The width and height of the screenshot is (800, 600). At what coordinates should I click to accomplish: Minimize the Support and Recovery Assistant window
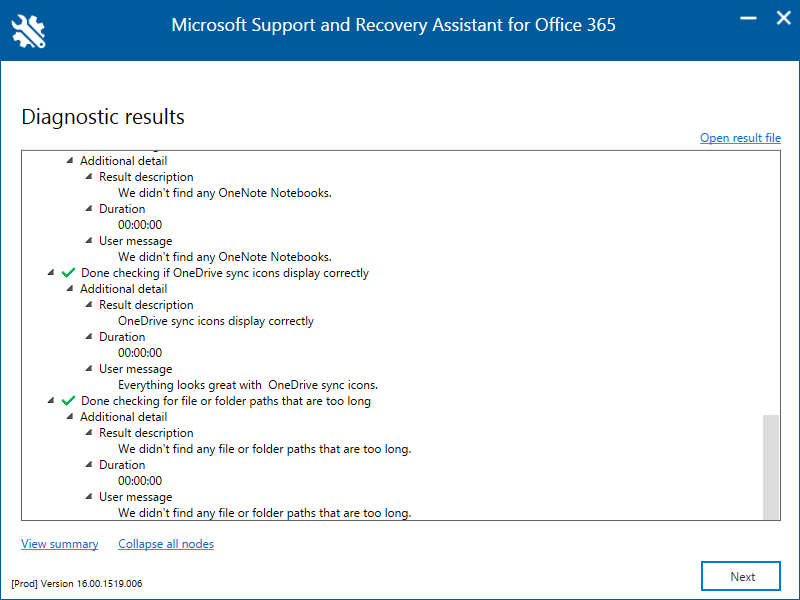click(747, 18)
